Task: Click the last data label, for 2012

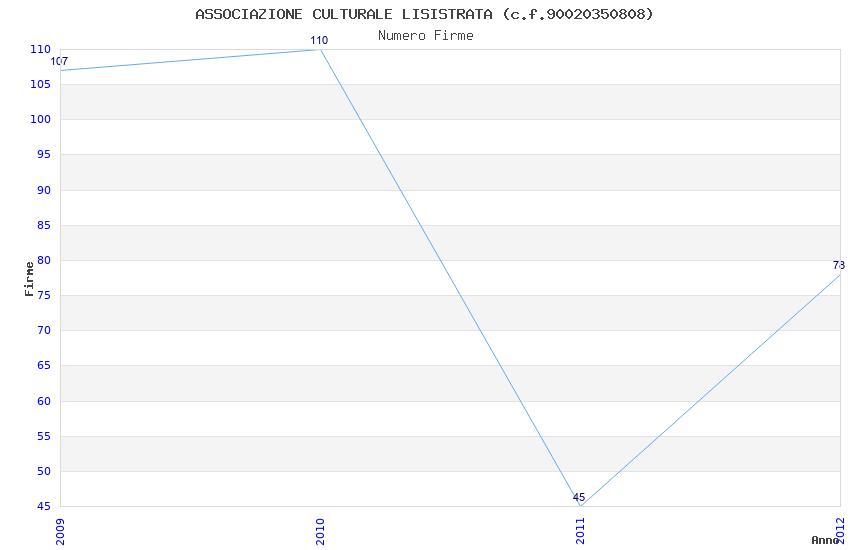Action: point(839,266)
